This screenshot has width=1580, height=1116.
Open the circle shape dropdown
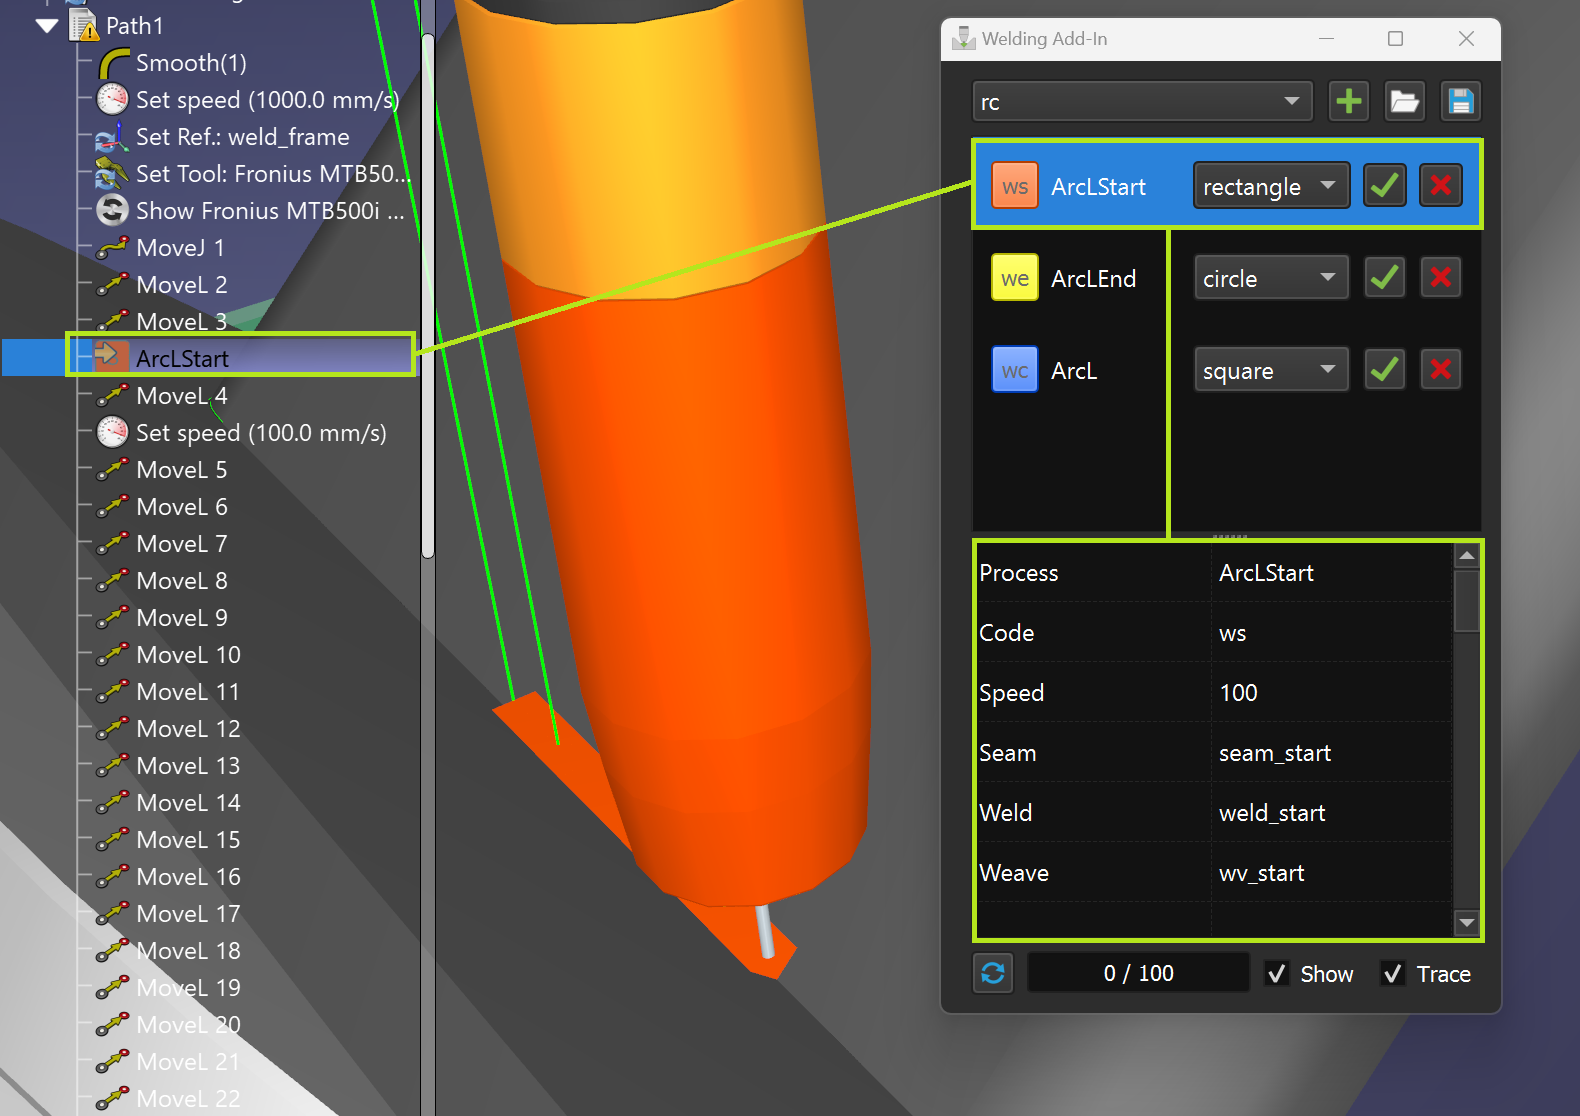[1270, 278]
